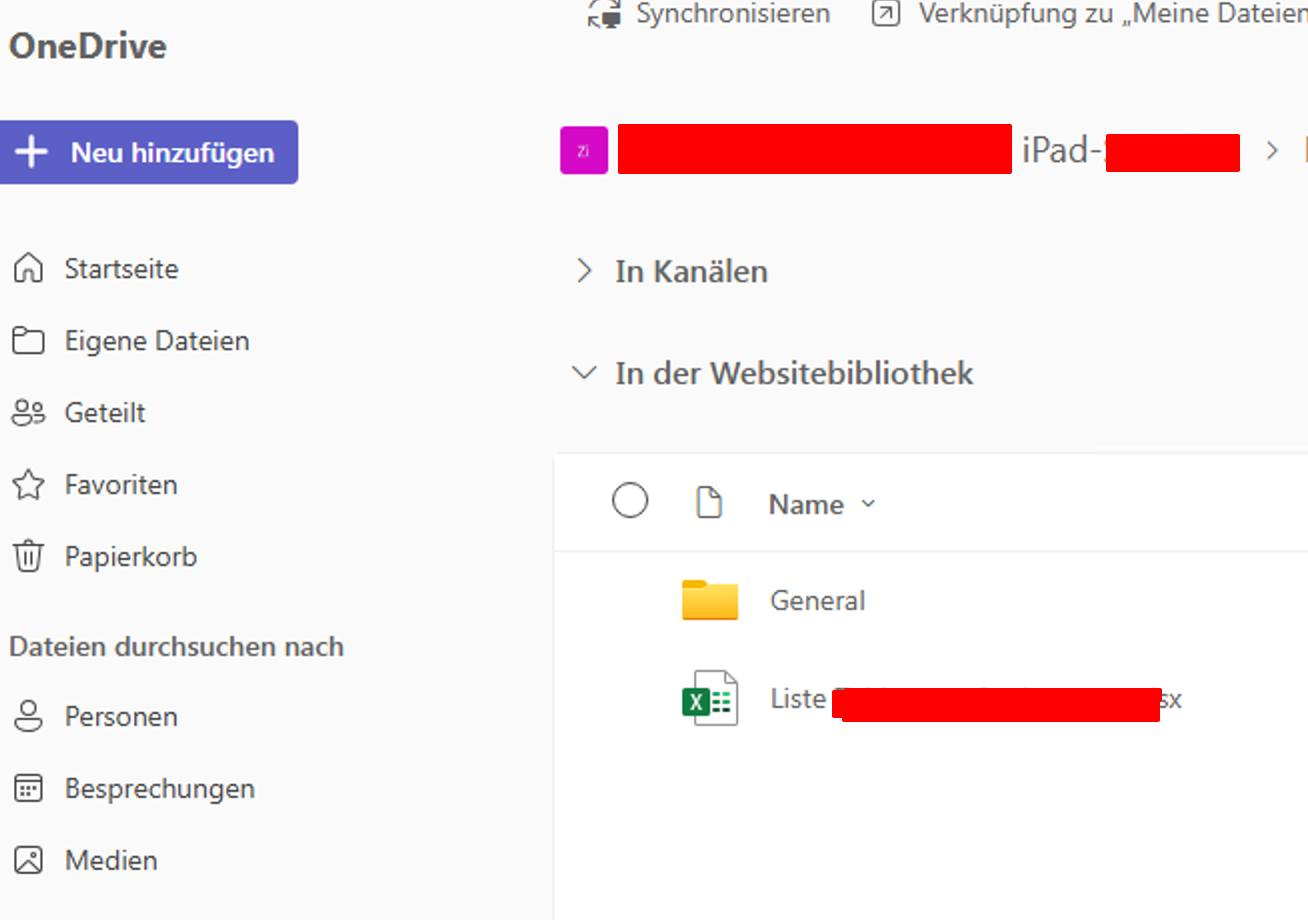The height and width of the screenshot is (920, 1308).
Task: Open the General folder name link
Action: (x=817, y=600)
